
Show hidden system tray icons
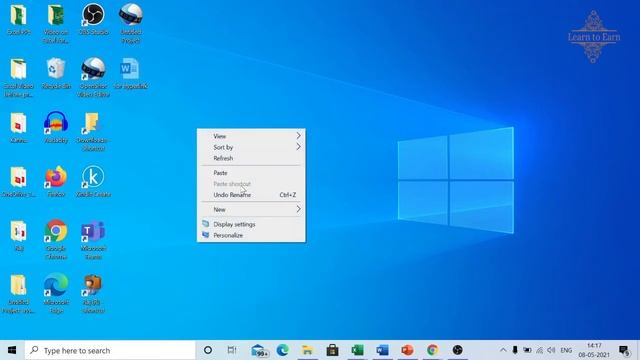pyautogui.click(x=503, y=350)
